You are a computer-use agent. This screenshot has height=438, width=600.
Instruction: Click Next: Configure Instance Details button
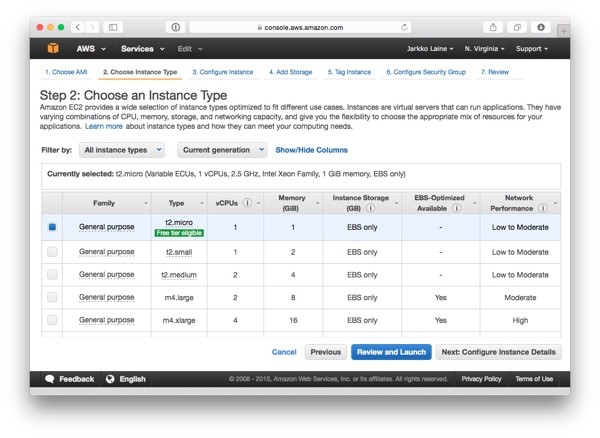click(x=498, y=352)
